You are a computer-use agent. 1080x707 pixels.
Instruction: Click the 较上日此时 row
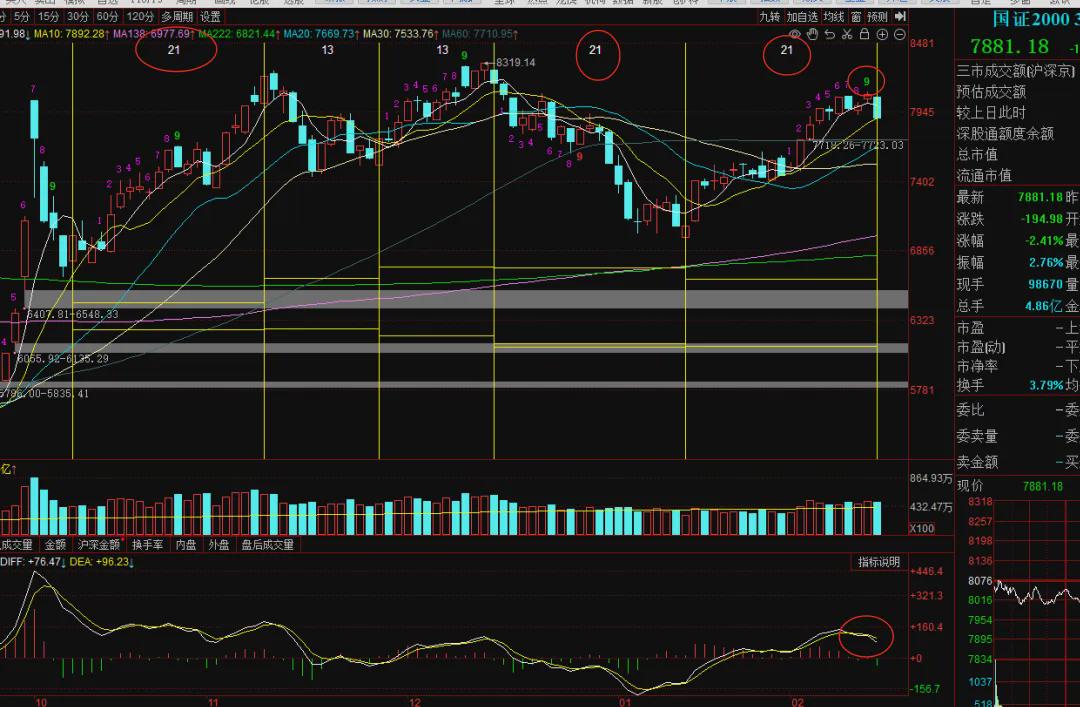[x=991, y=112]
